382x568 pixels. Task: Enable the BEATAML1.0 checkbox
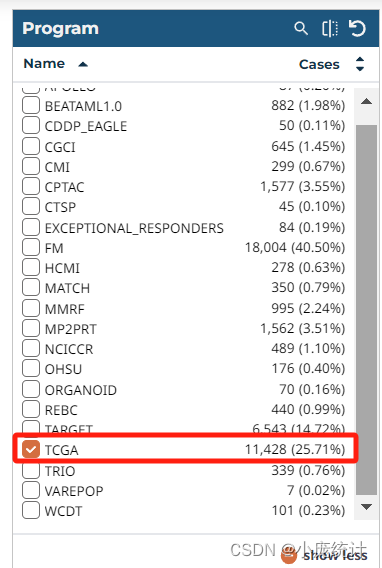31,106
